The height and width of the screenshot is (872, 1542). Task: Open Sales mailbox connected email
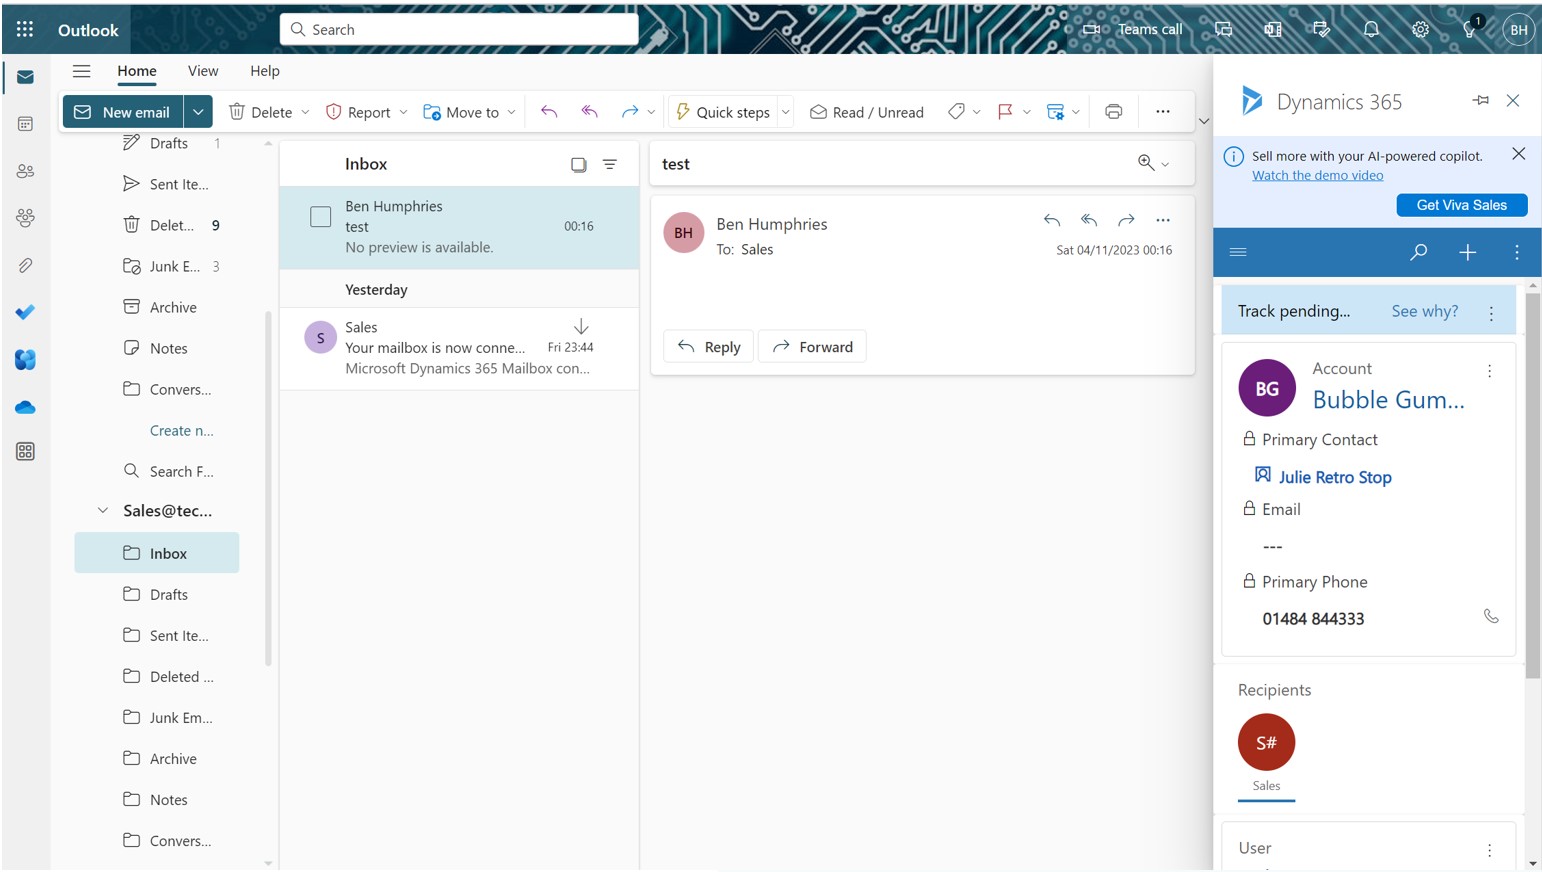click(459, 348)
